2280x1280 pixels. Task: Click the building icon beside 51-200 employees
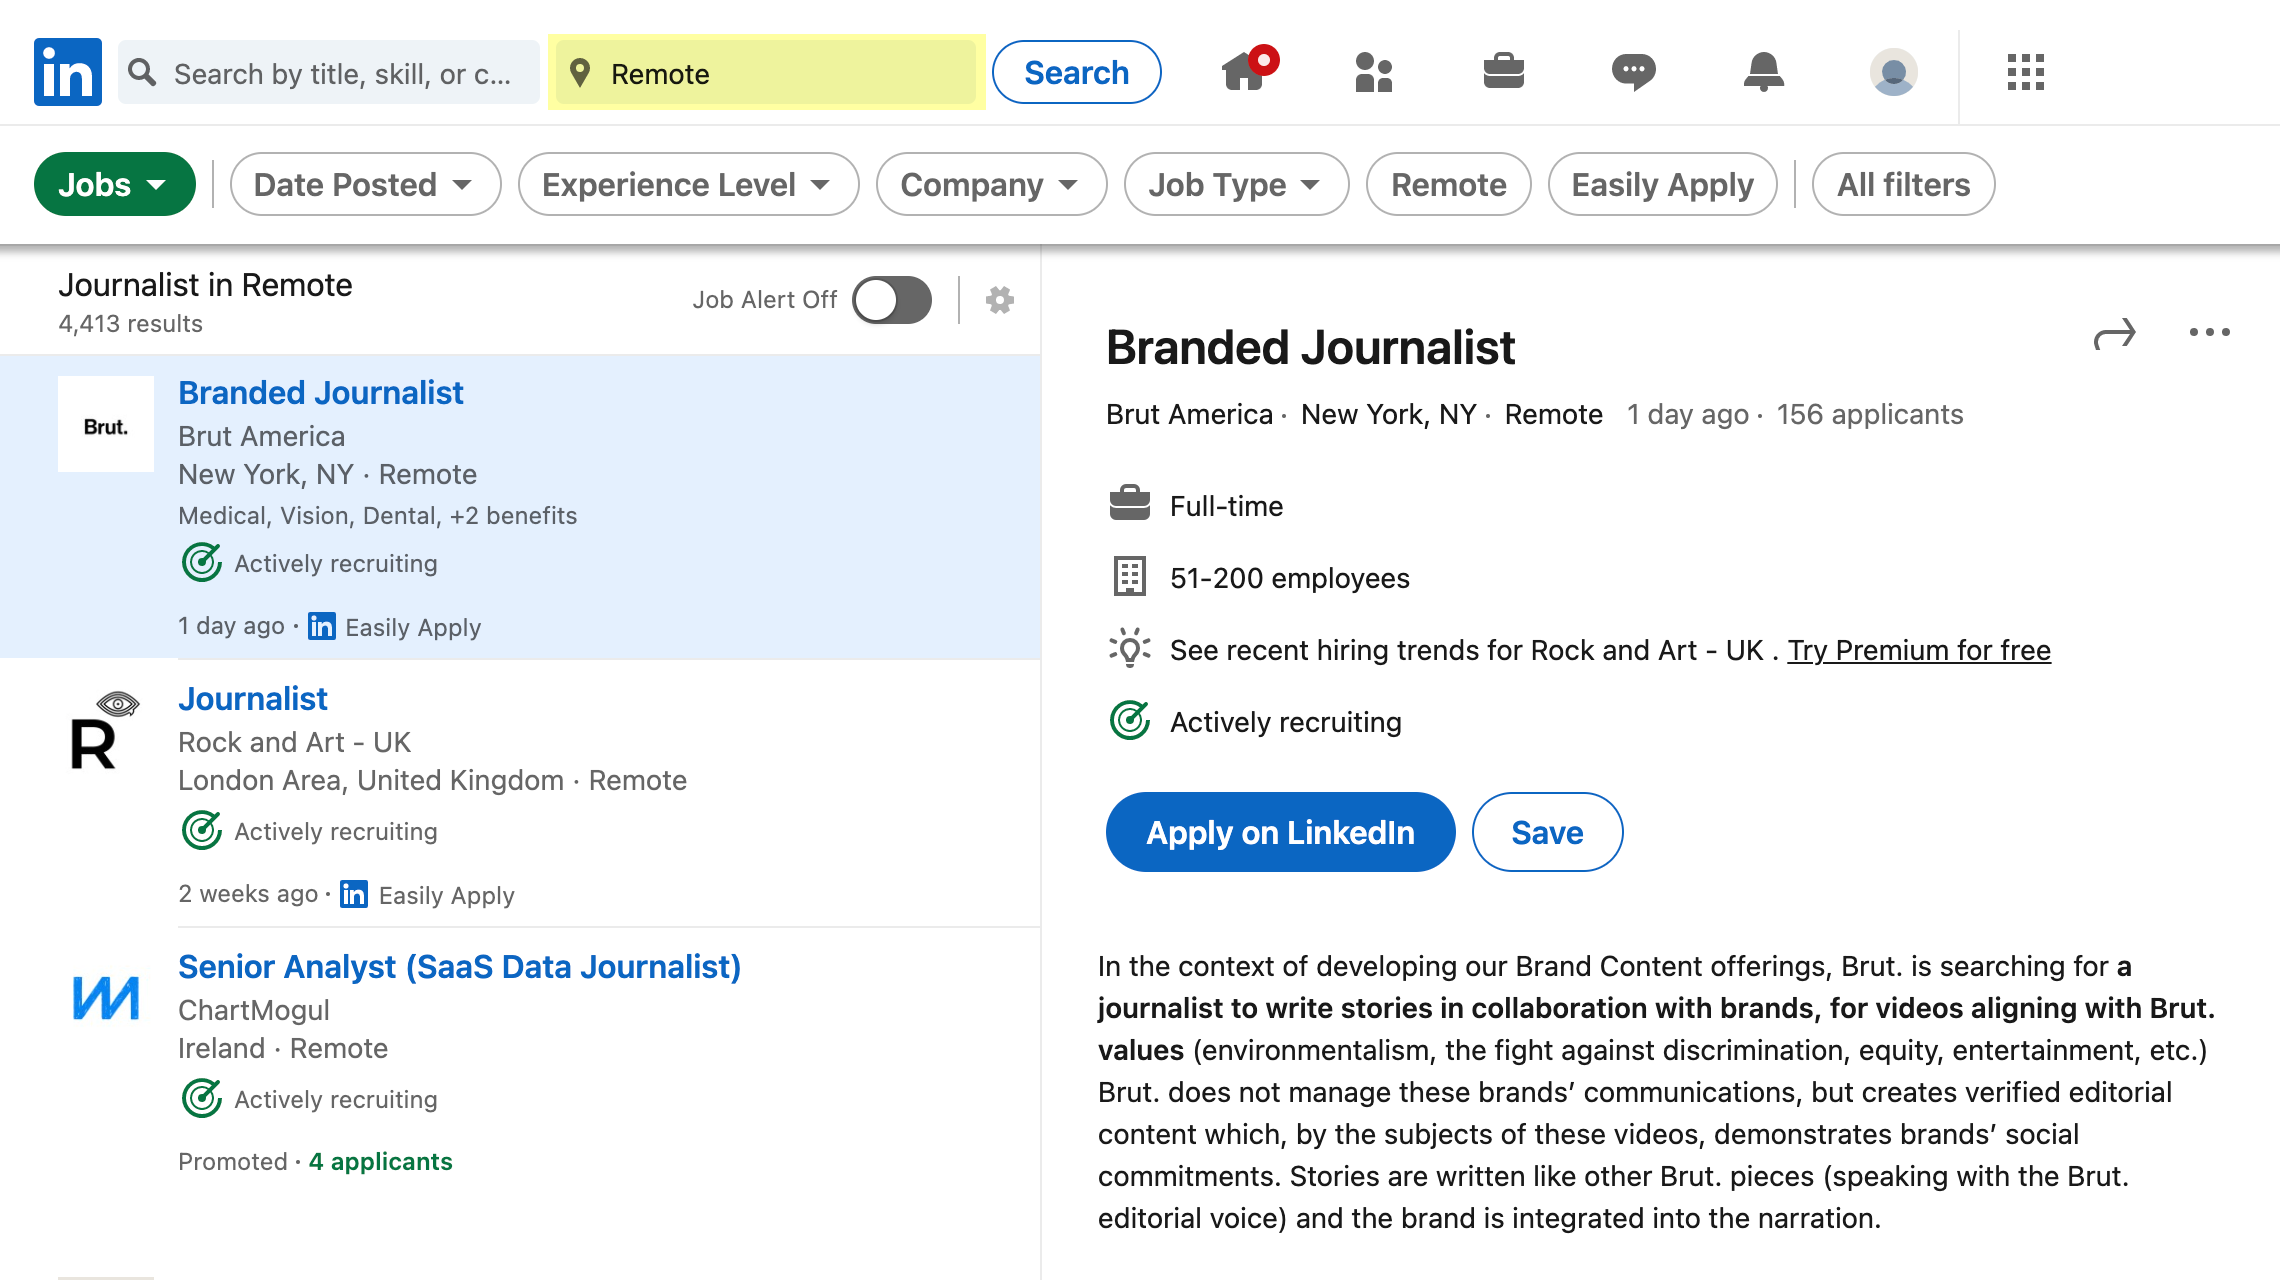(x=1130, y=576)
